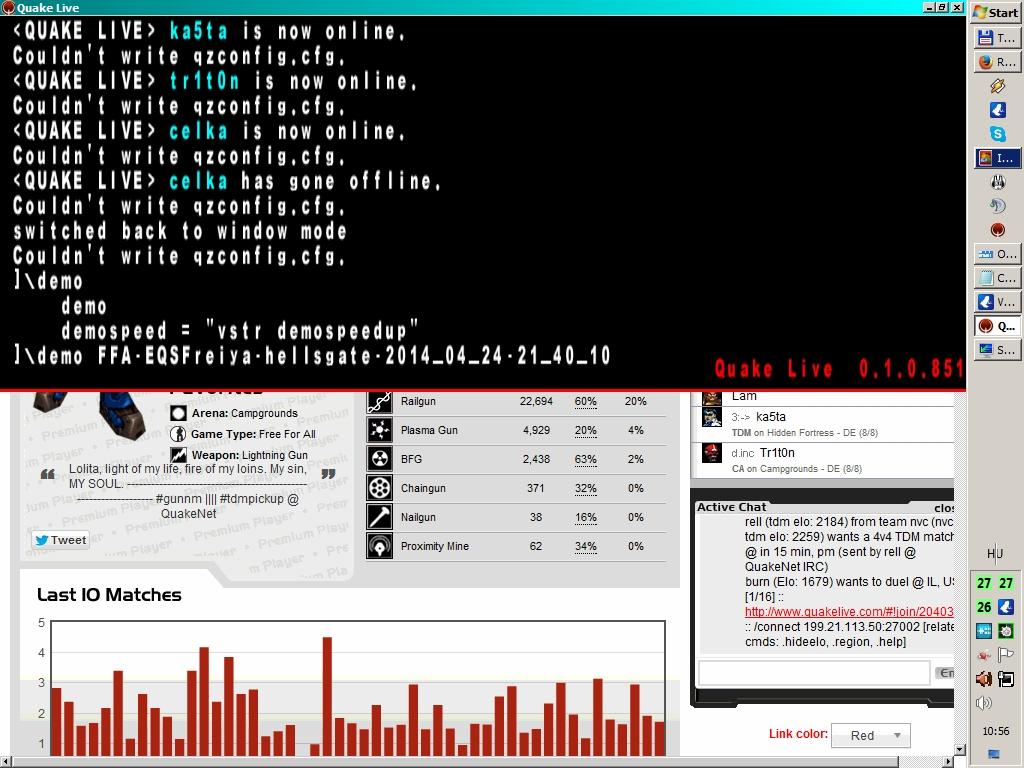Click the Game Type Free For All icon
The width and height of the screenshot is (1024, 768).
178,434
